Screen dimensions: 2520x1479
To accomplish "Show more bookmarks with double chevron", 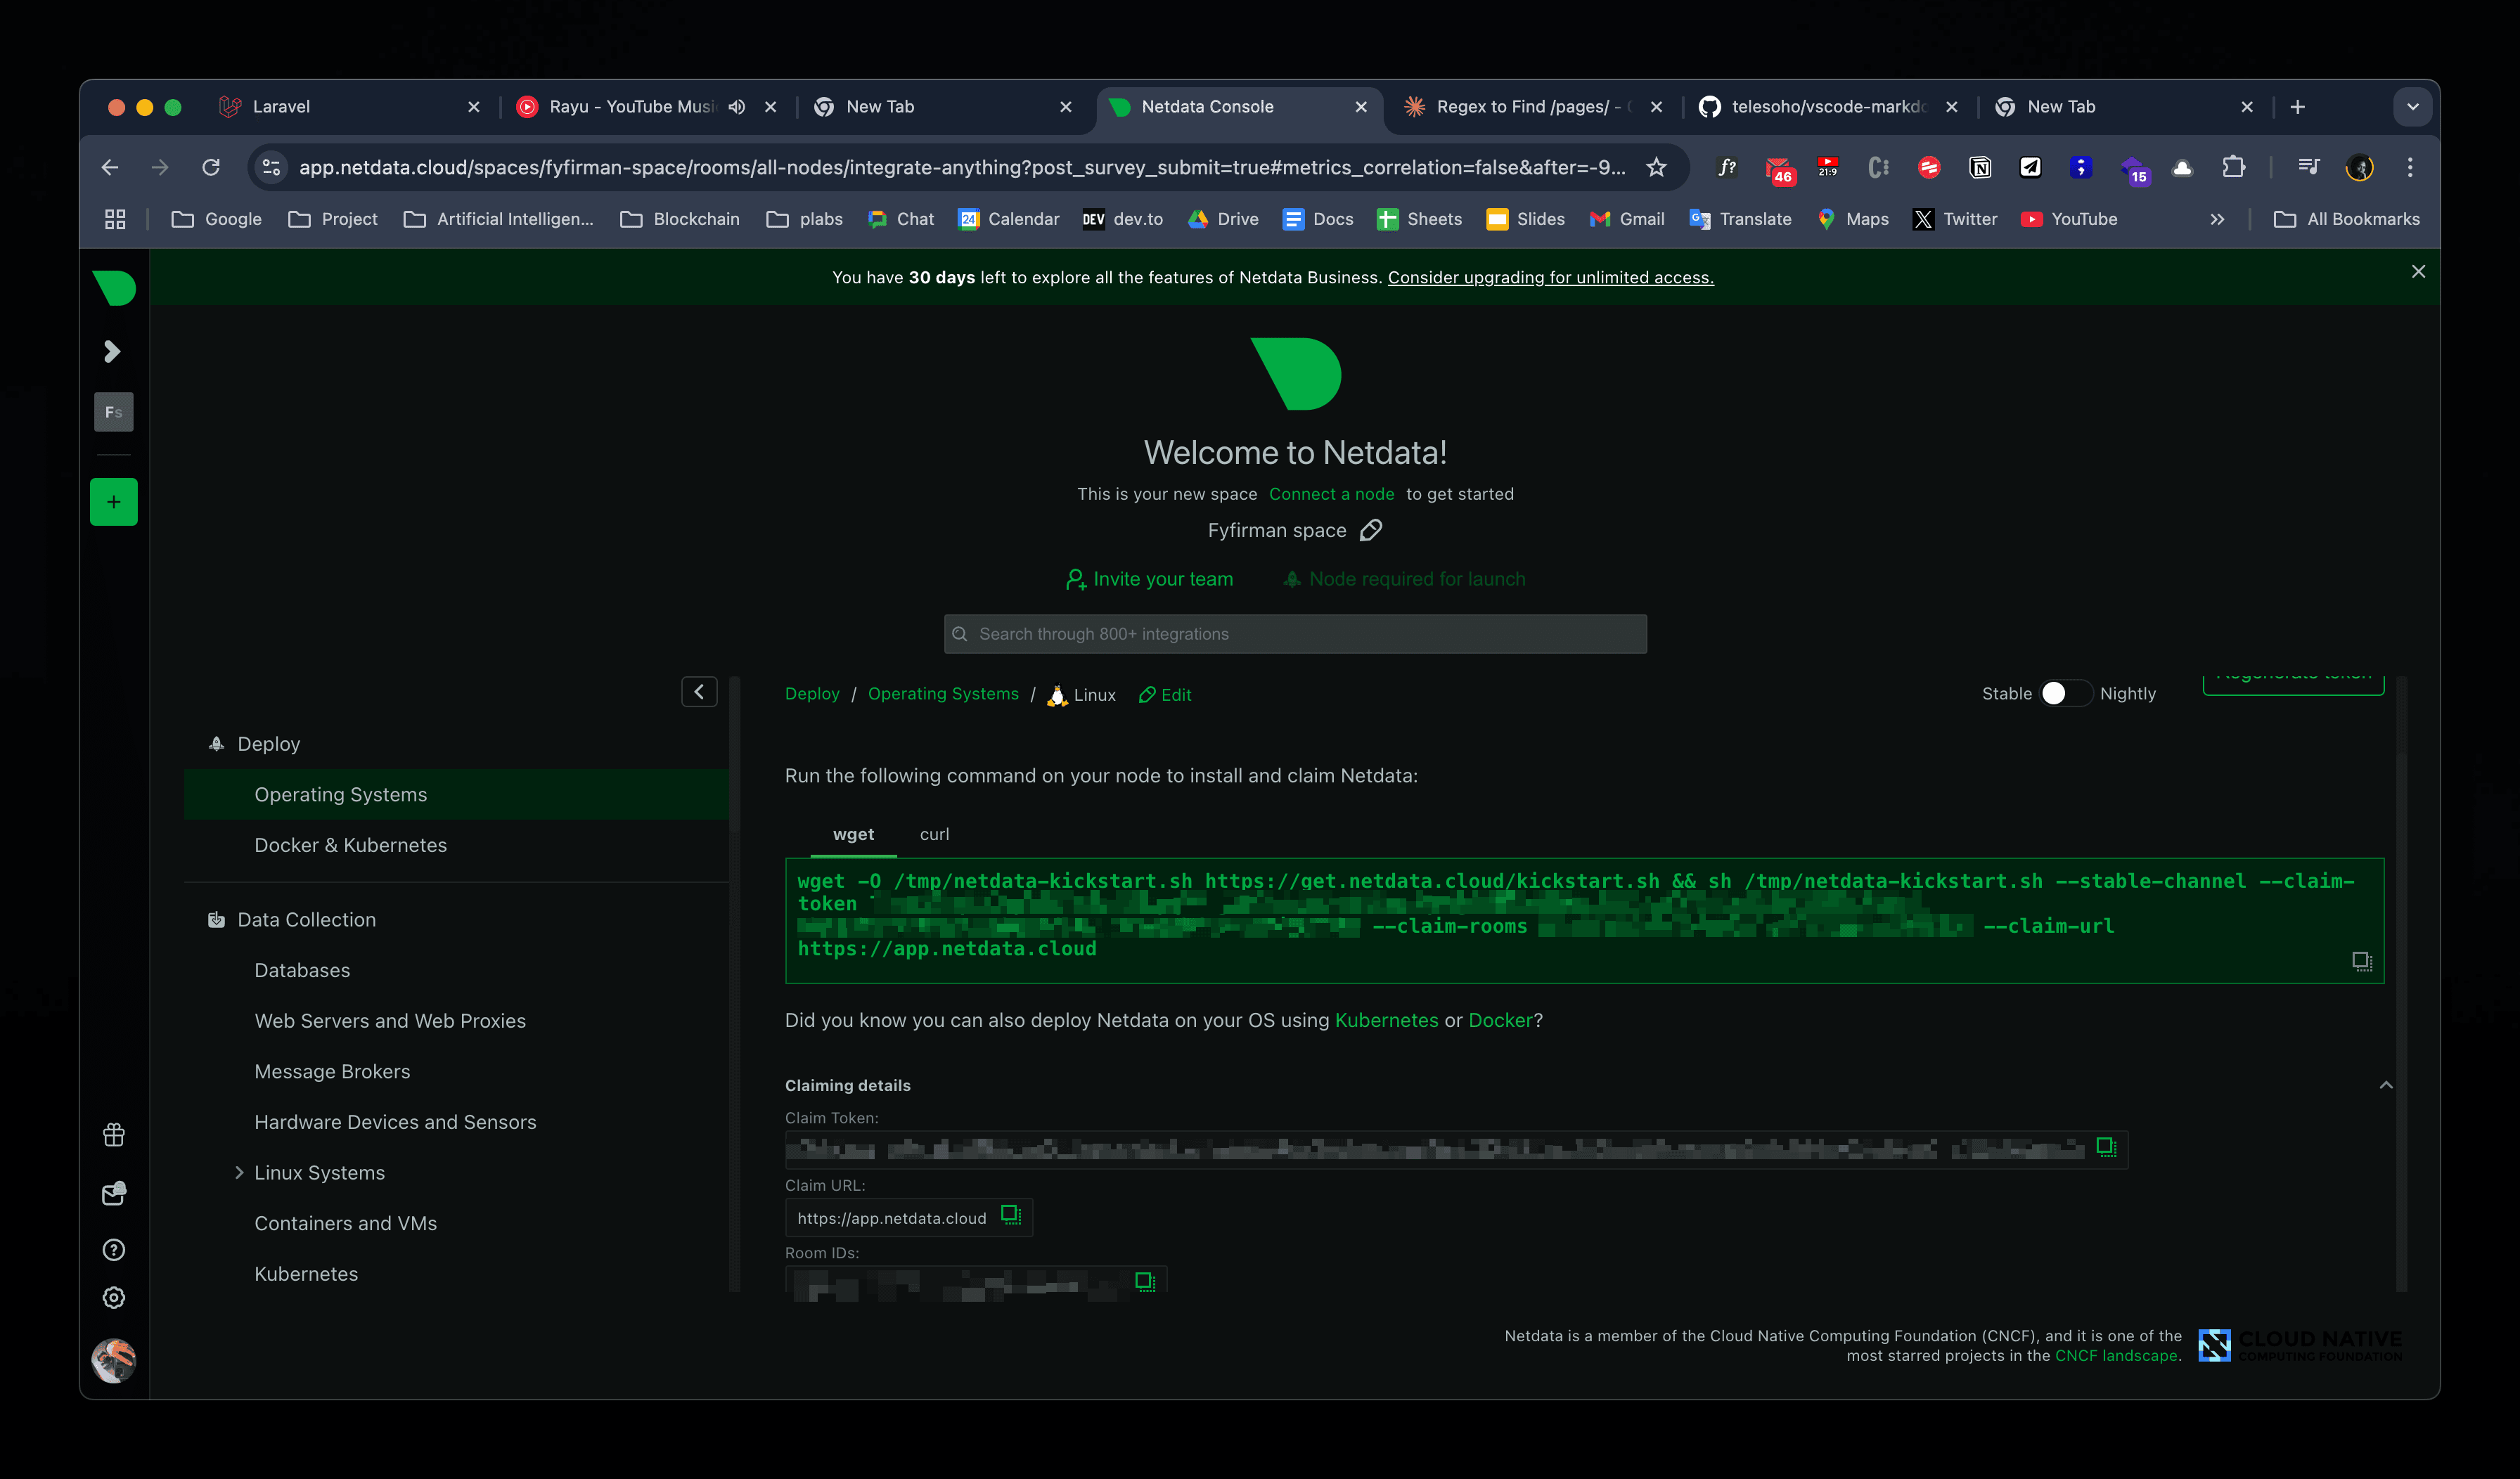I will pyautogui.click(x=2217, y=219).
